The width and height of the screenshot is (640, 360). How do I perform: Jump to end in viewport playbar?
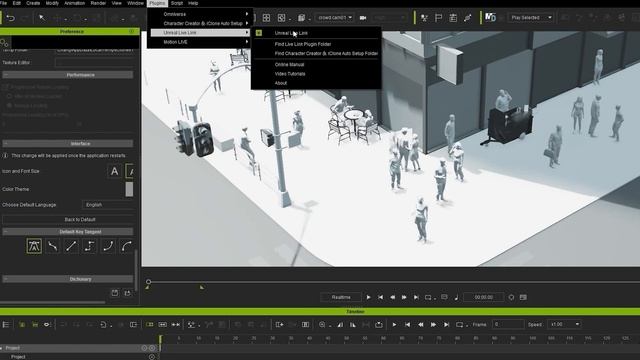[416, 297]
